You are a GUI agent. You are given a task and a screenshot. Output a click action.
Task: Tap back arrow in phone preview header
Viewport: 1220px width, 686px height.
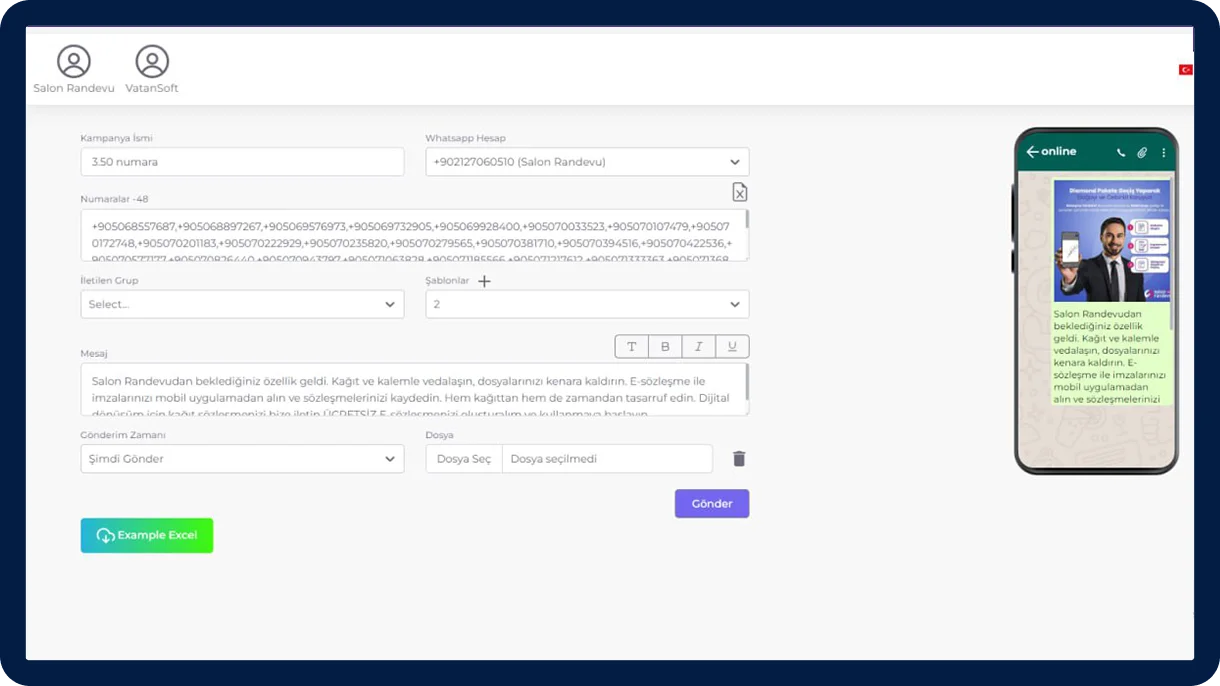[1032, 152]
